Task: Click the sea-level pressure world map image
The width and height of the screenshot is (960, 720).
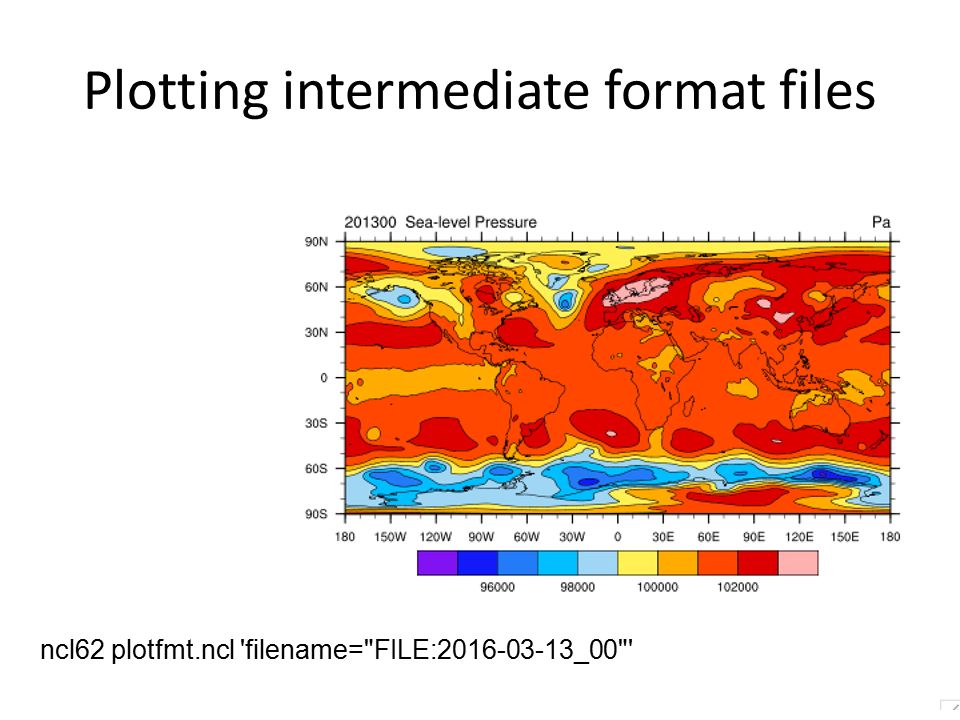Action: click(618, 378)
